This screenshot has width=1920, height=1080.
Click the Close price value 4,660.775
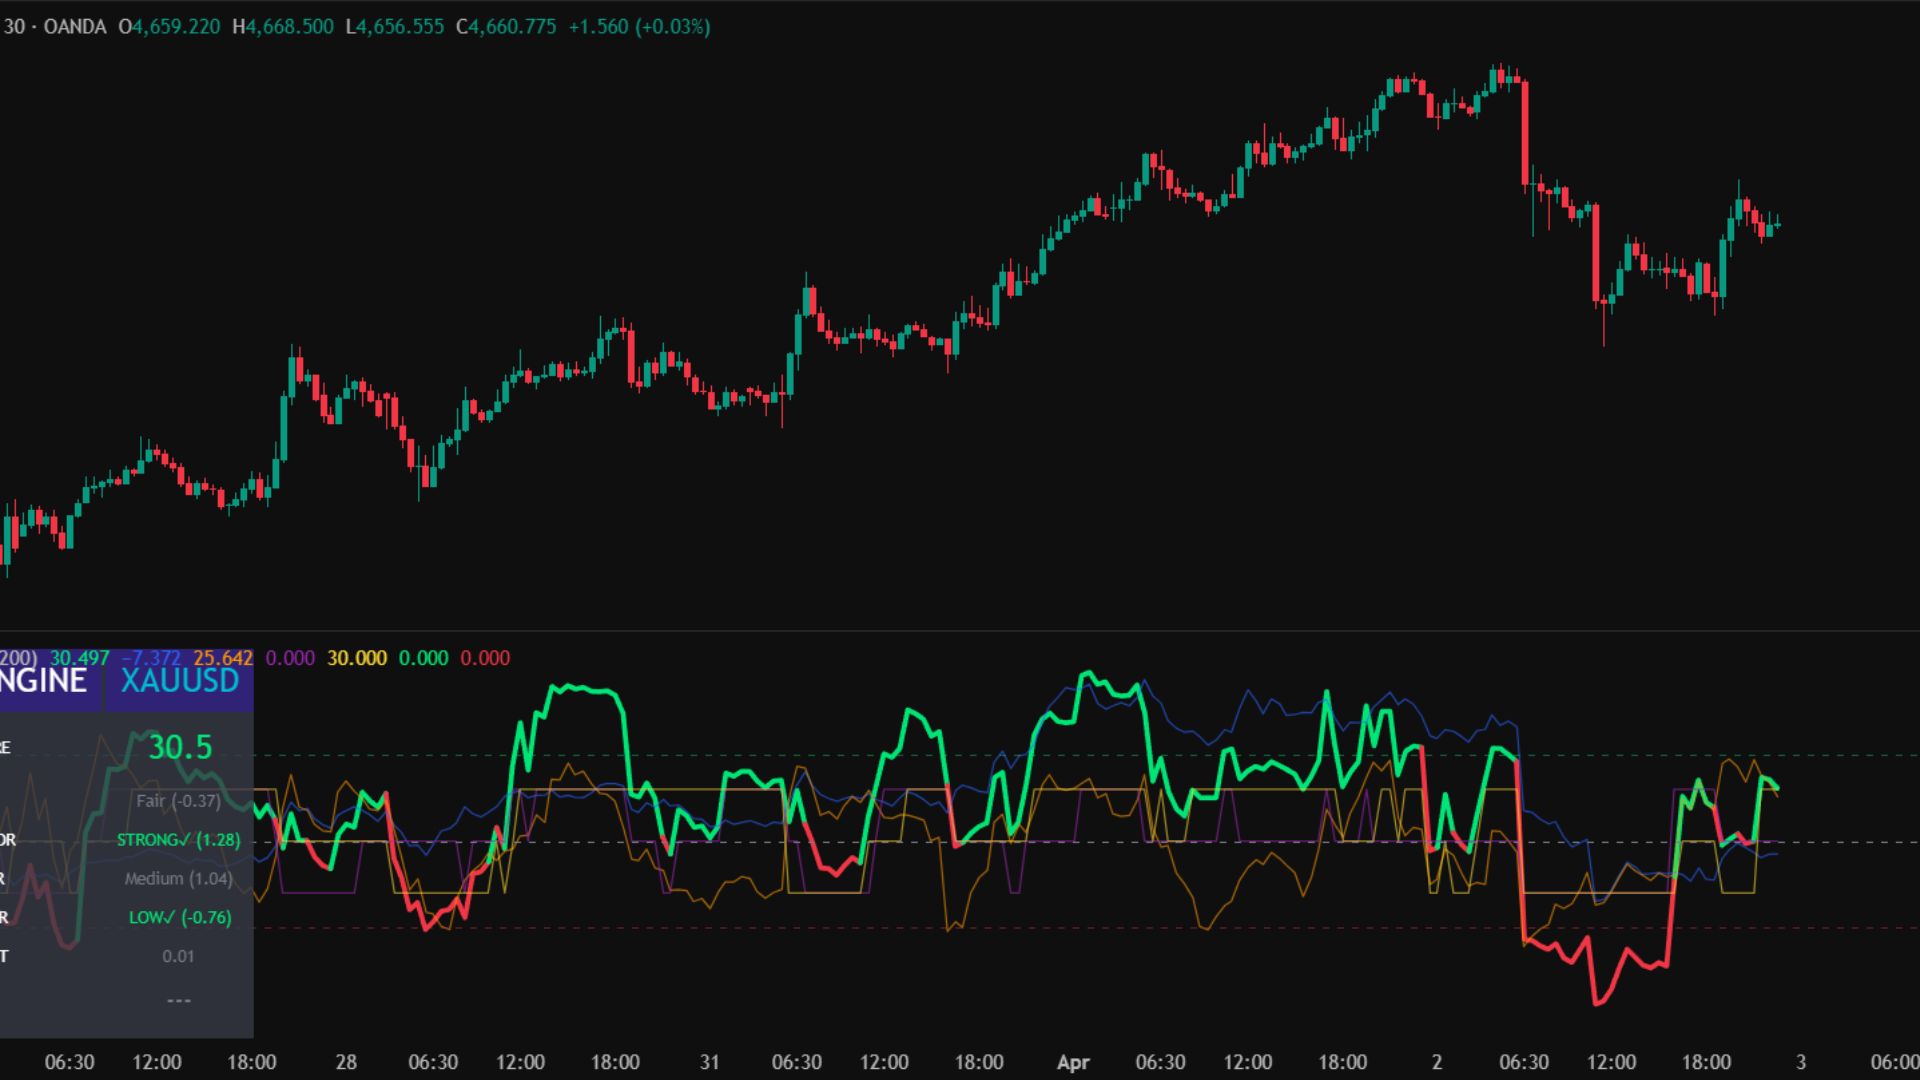click(512, 27)
